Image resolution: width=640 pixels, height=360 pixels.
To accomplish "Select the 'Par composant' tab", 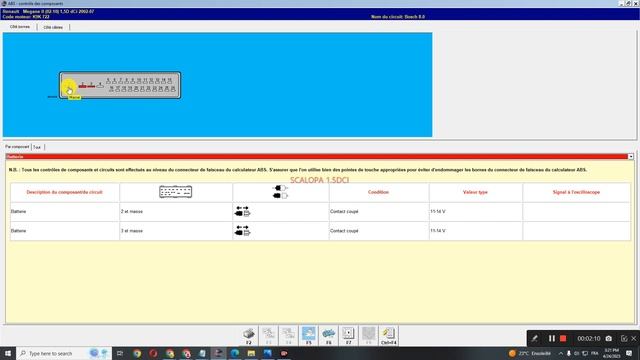I will pyautogui.click(x=17, y=147).
